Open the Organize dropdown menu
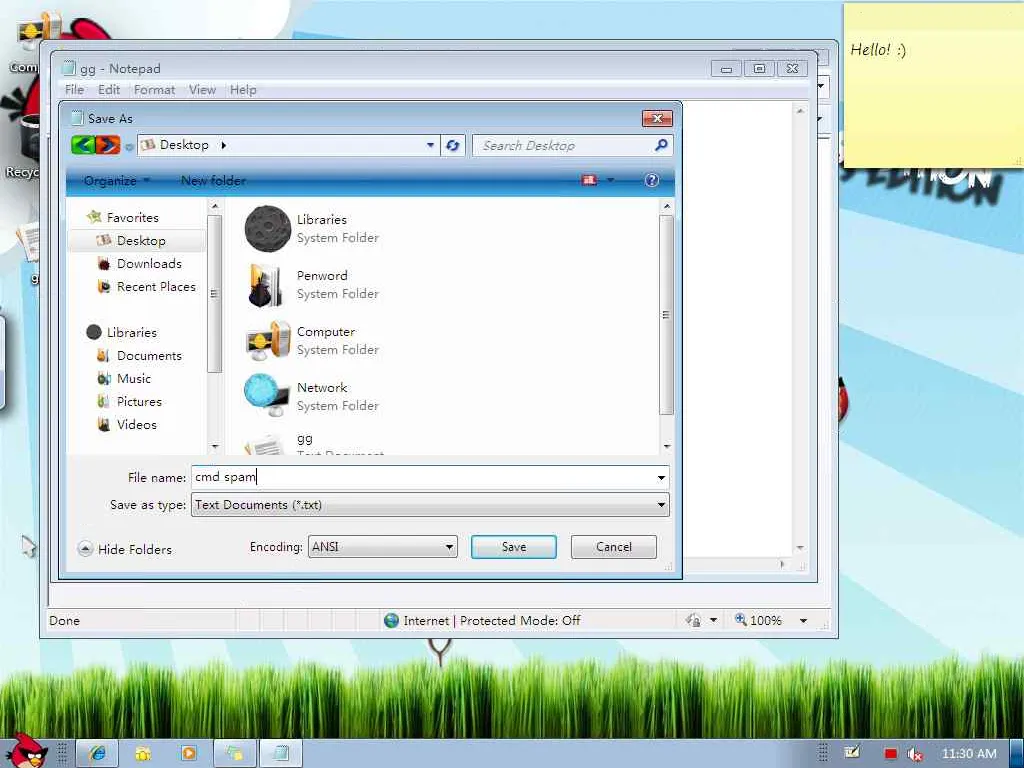1024x768 pixels. click(117, 180)
